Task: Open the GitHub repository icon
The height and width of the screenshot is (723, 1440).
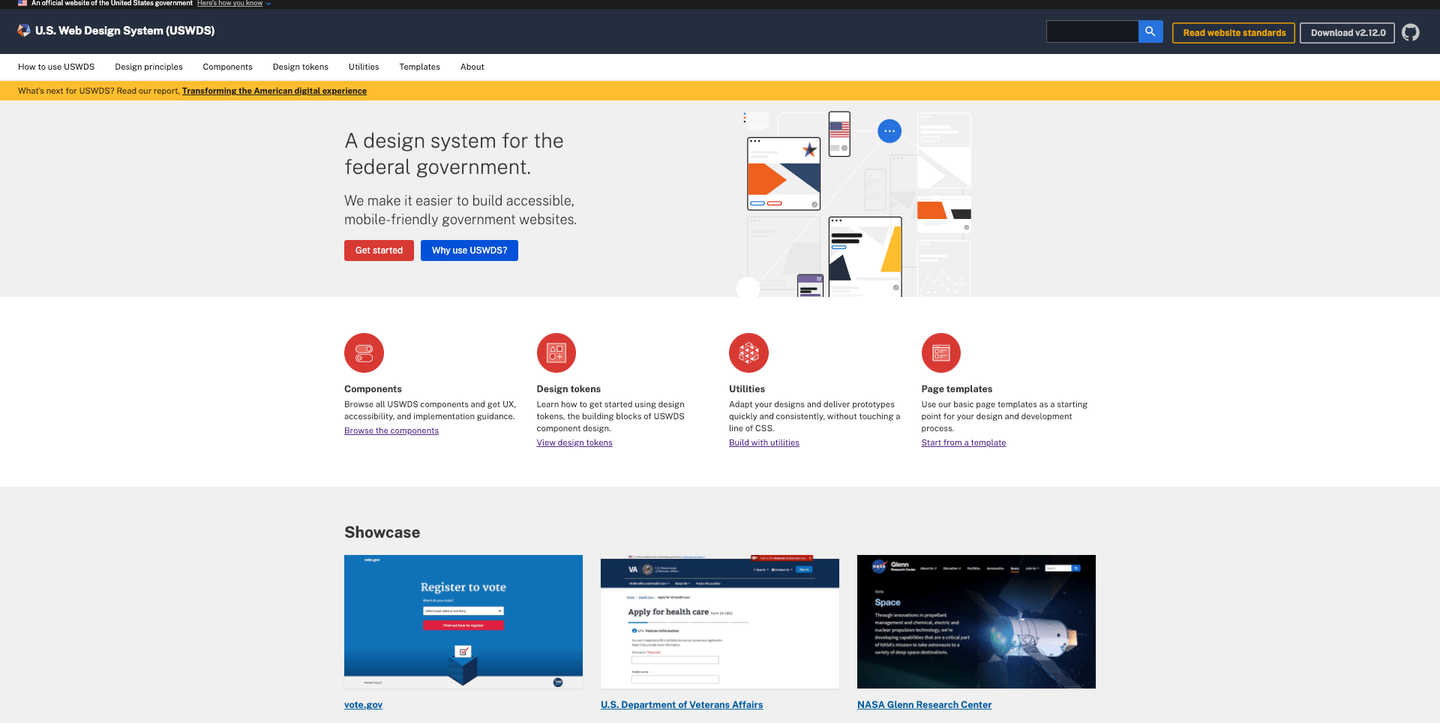Action: click(1410, 32)
